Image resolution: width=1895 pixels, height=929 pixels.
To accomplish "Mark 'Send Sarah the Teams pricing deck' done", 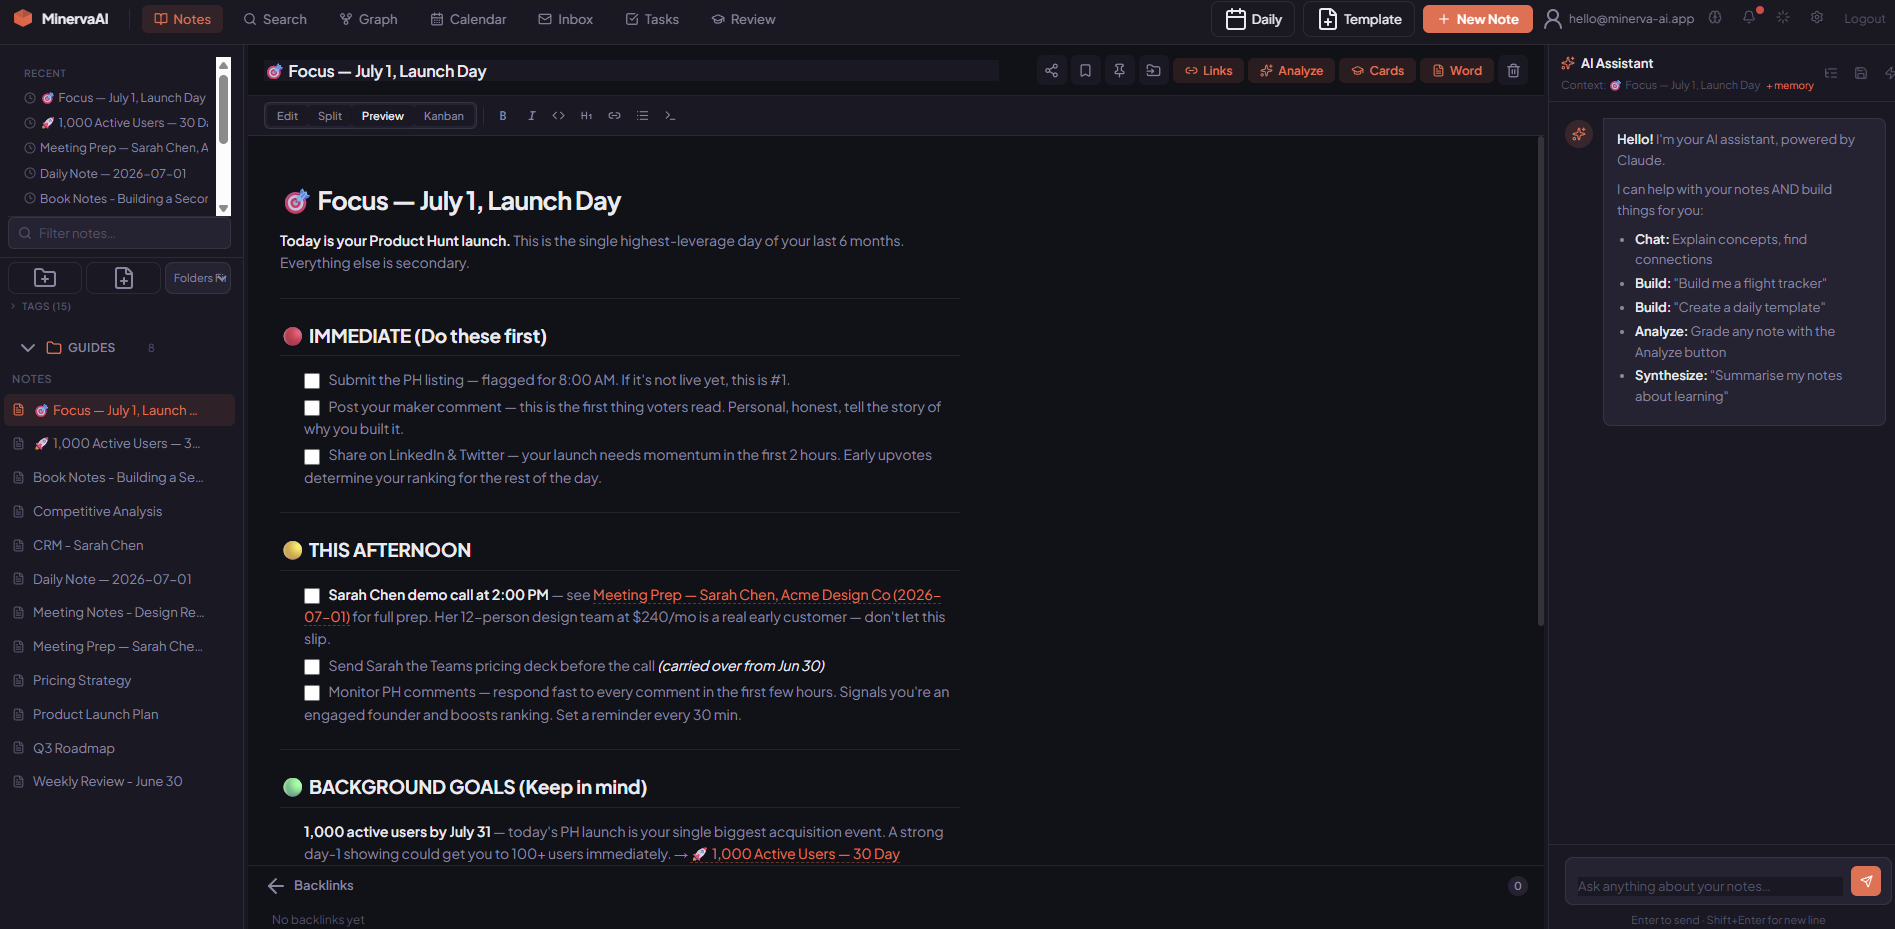I will 312,667.
